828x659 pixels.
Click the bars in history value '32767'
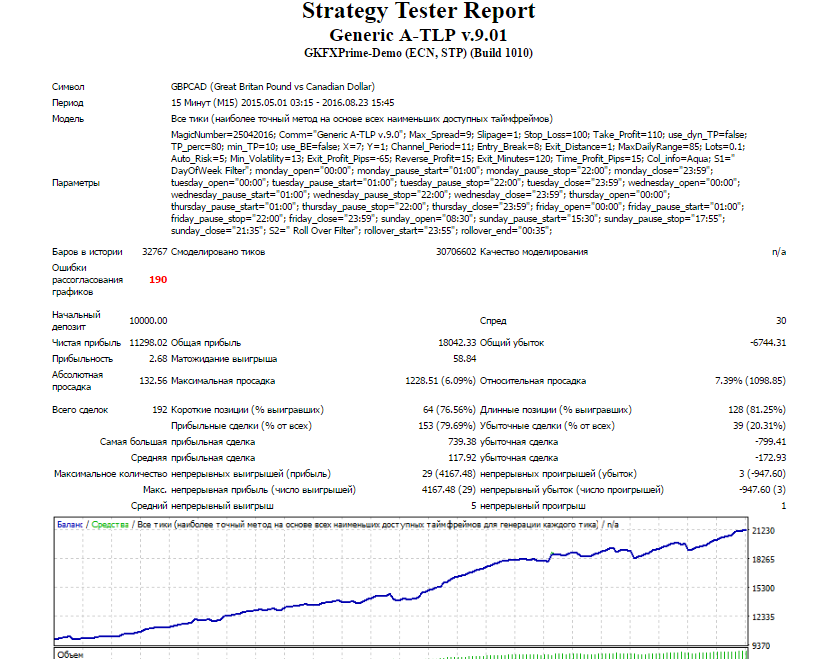point(154,252)
